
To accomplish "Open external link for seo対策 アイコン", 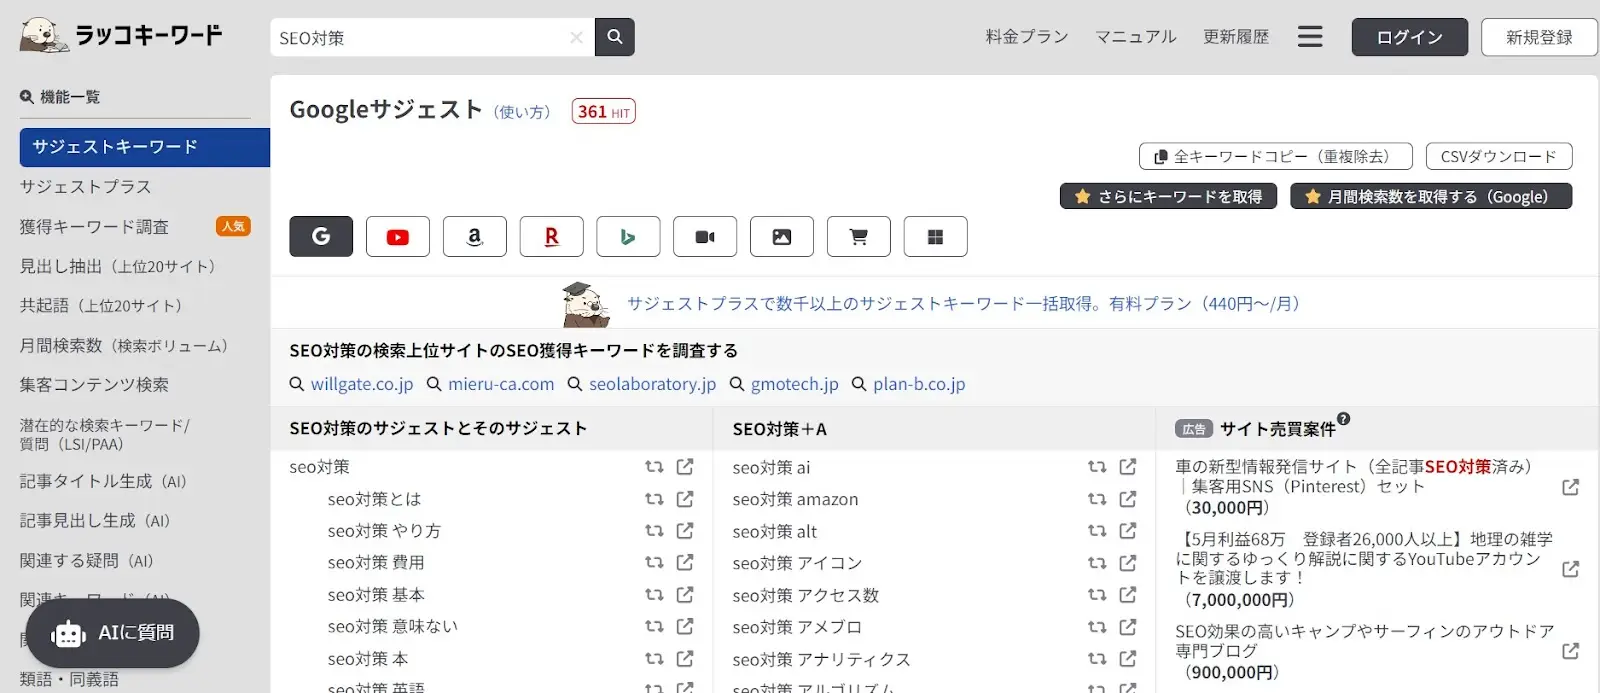I will (x=1128, y=562).
